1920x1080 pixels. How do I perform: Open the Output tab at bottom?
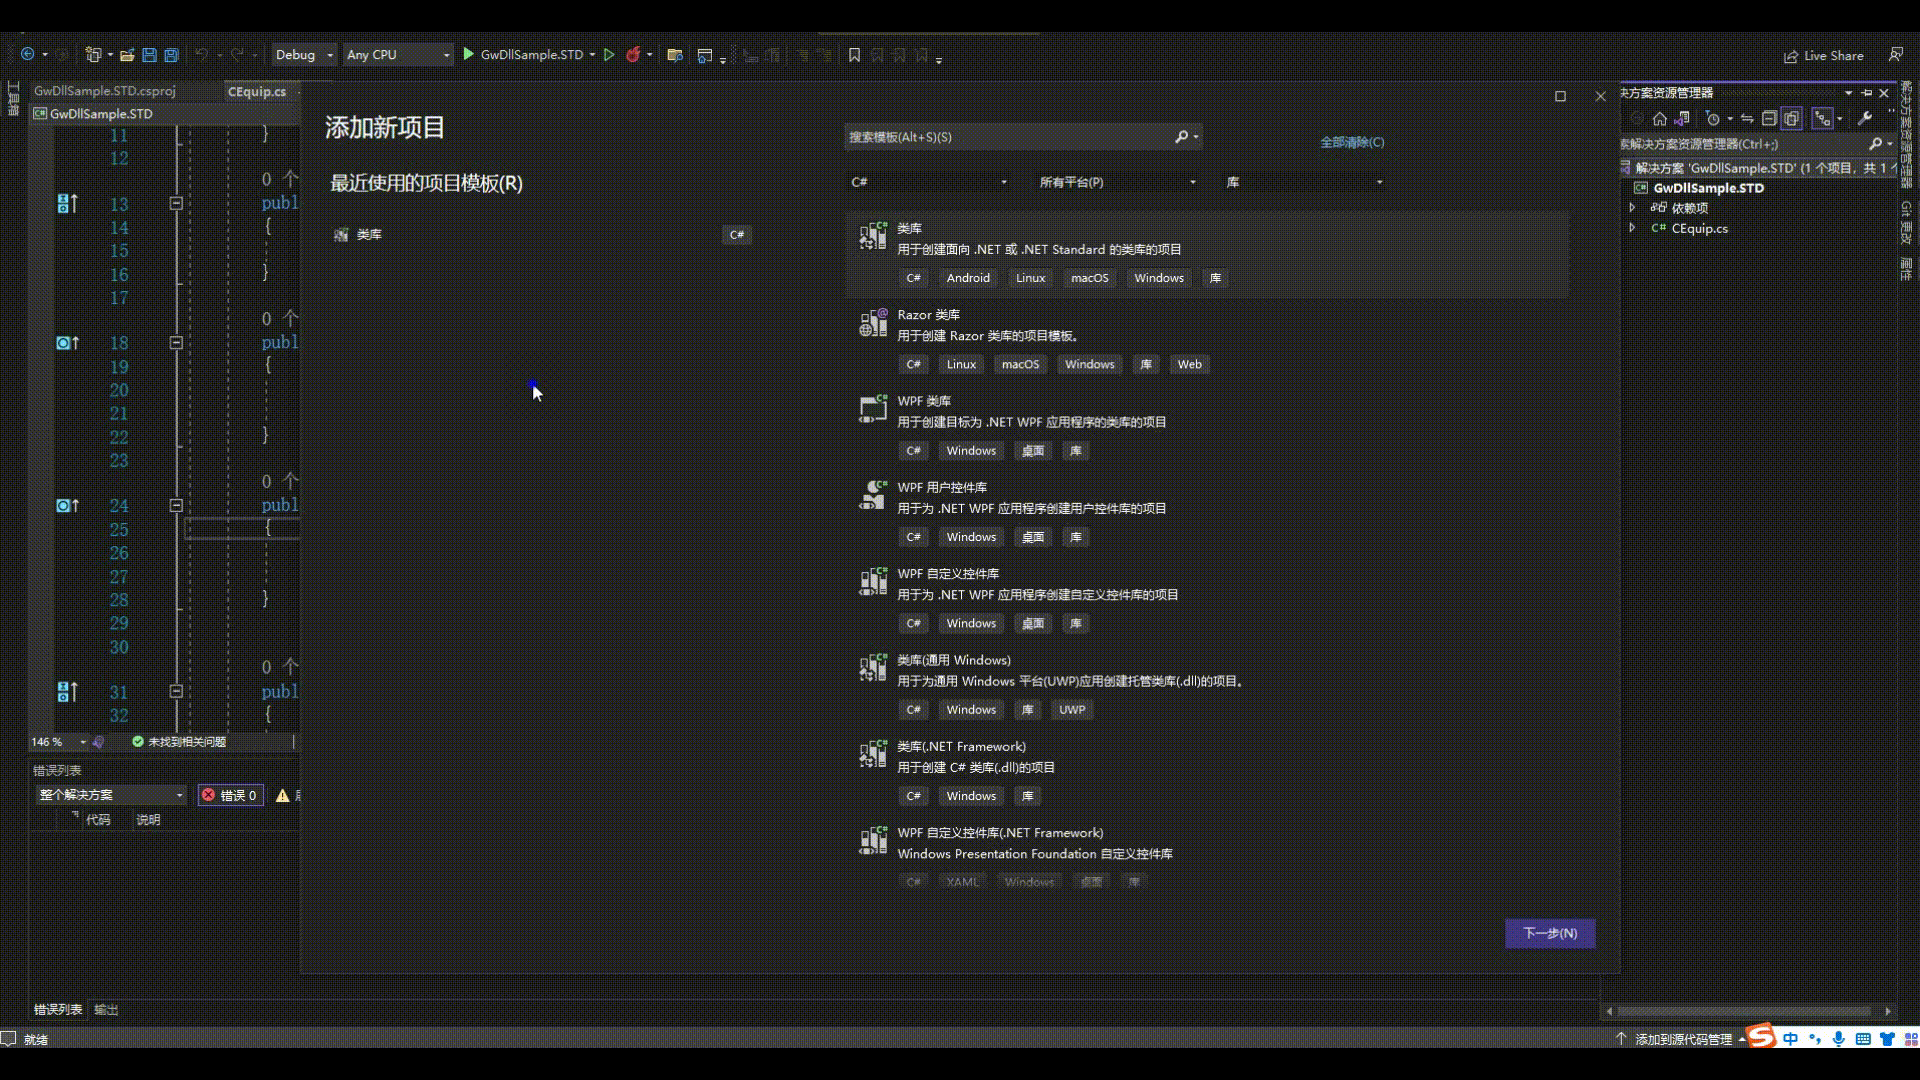pyautogui.click(x=106, y=1009)
